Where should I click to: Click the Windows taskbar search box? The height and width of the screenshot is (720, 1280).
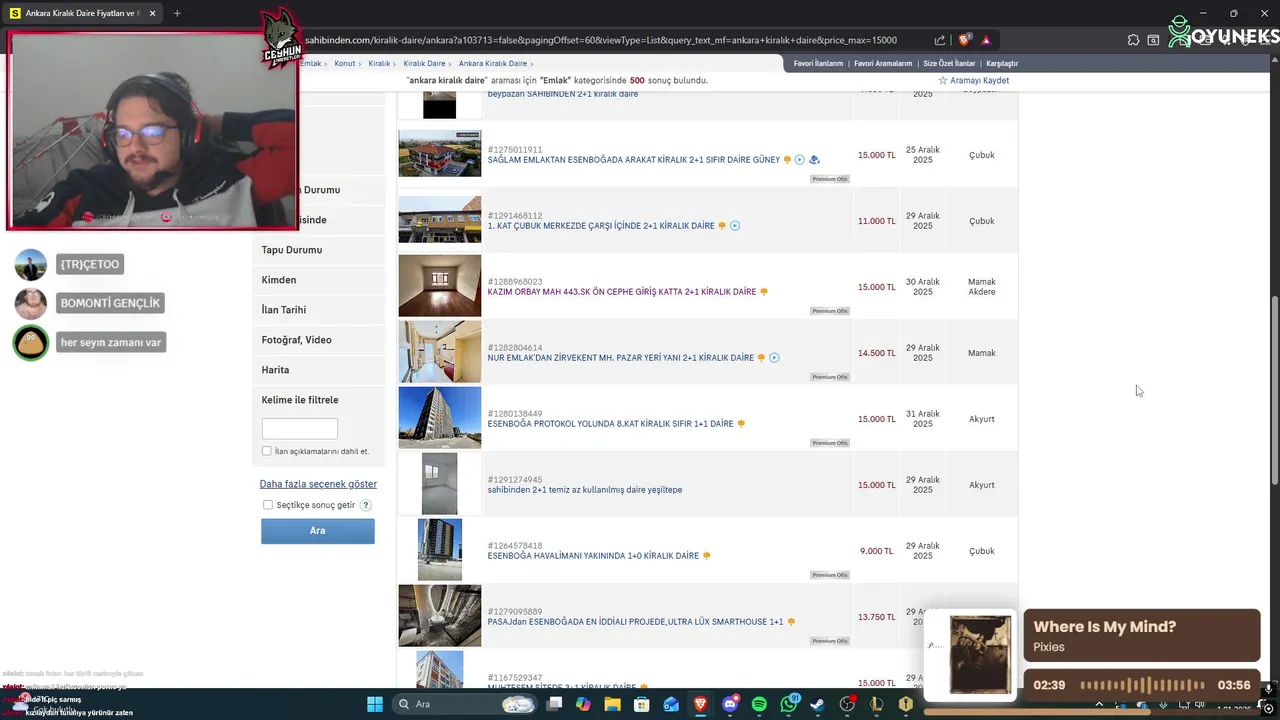pyautogui.click(x=462, y=704)
